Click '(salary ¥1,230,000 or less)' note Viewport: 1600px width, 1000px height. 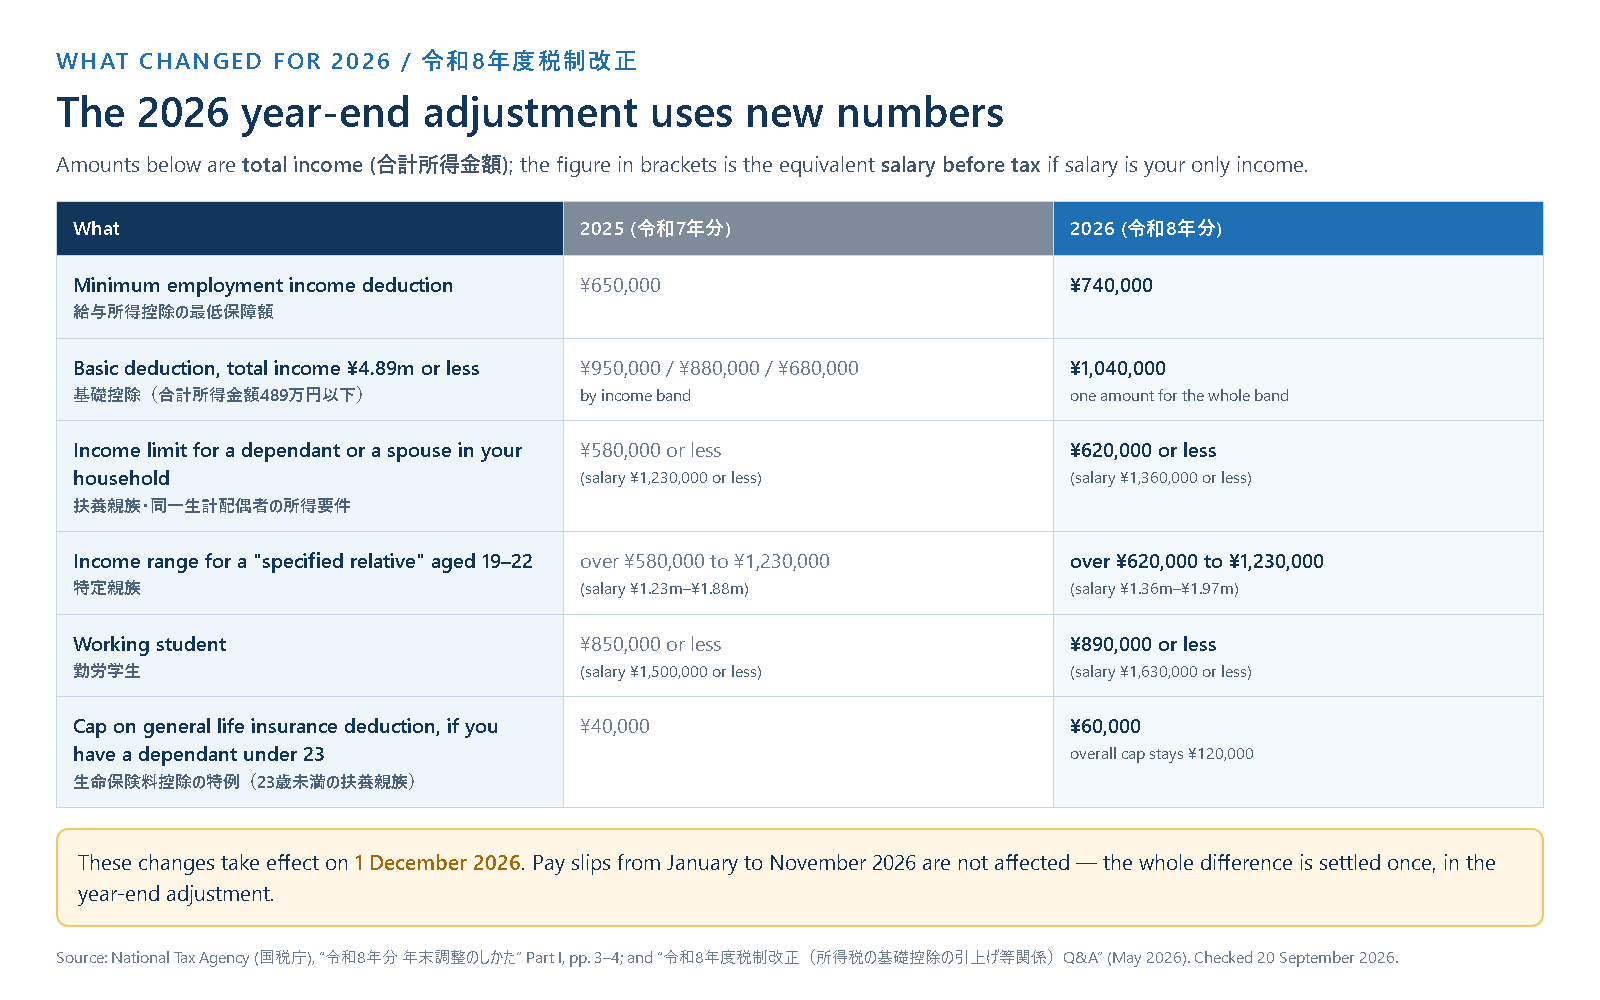(x=671, y=478)
